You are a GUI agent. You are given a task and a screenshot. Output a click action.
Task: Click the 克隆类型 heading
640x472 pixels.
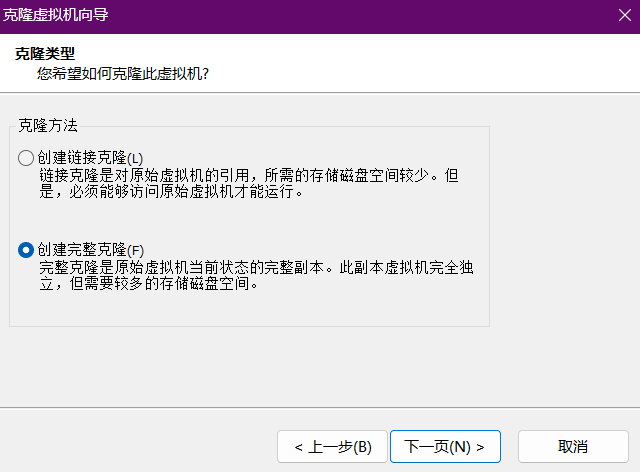(45, 53)
